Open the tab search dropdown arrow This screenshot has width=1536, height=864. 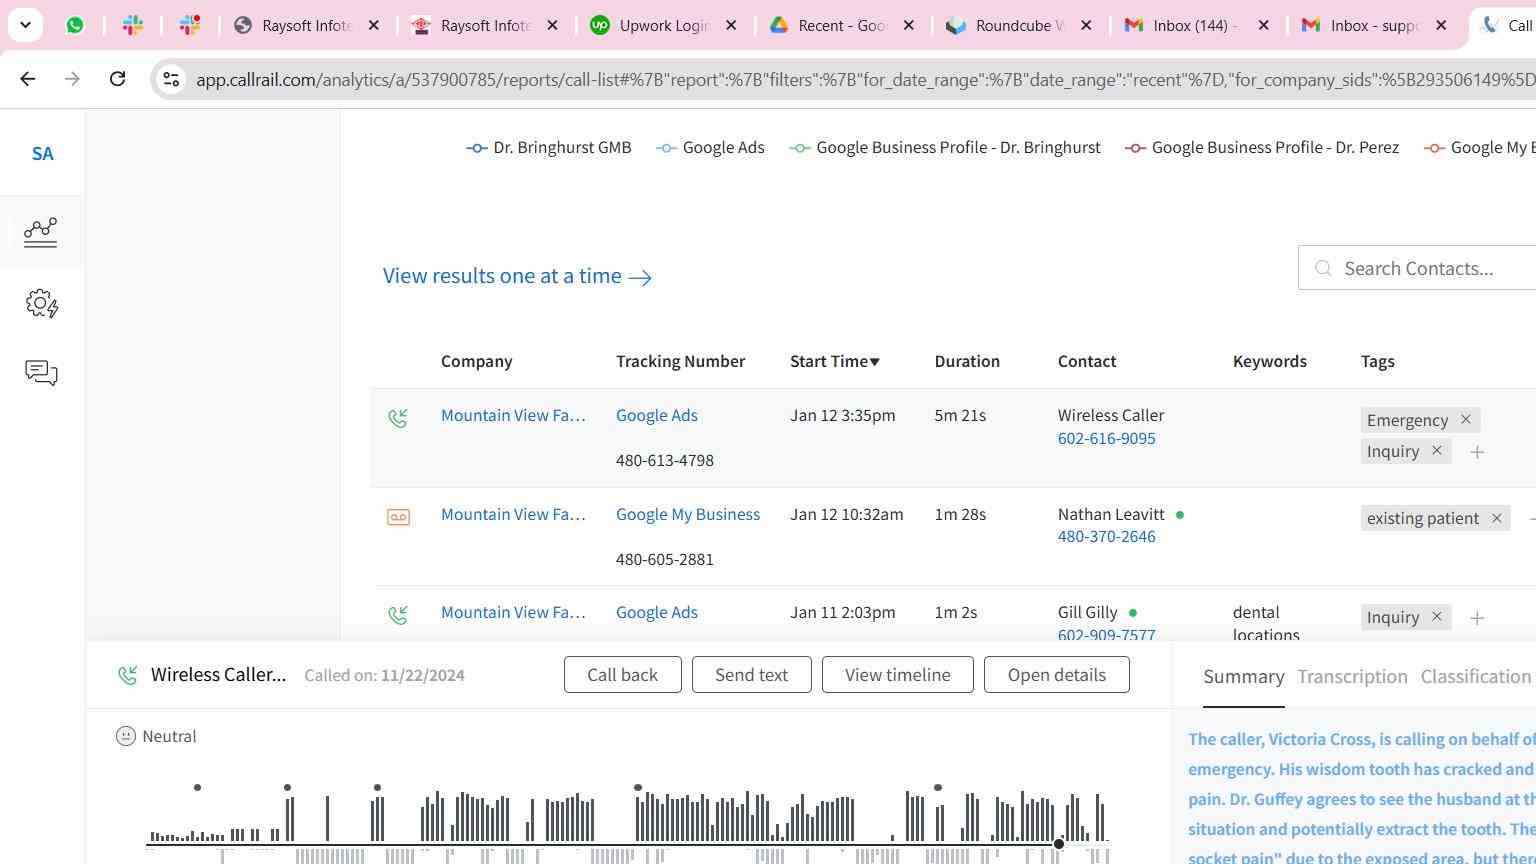pyautogui.click(x=25, y=25)
